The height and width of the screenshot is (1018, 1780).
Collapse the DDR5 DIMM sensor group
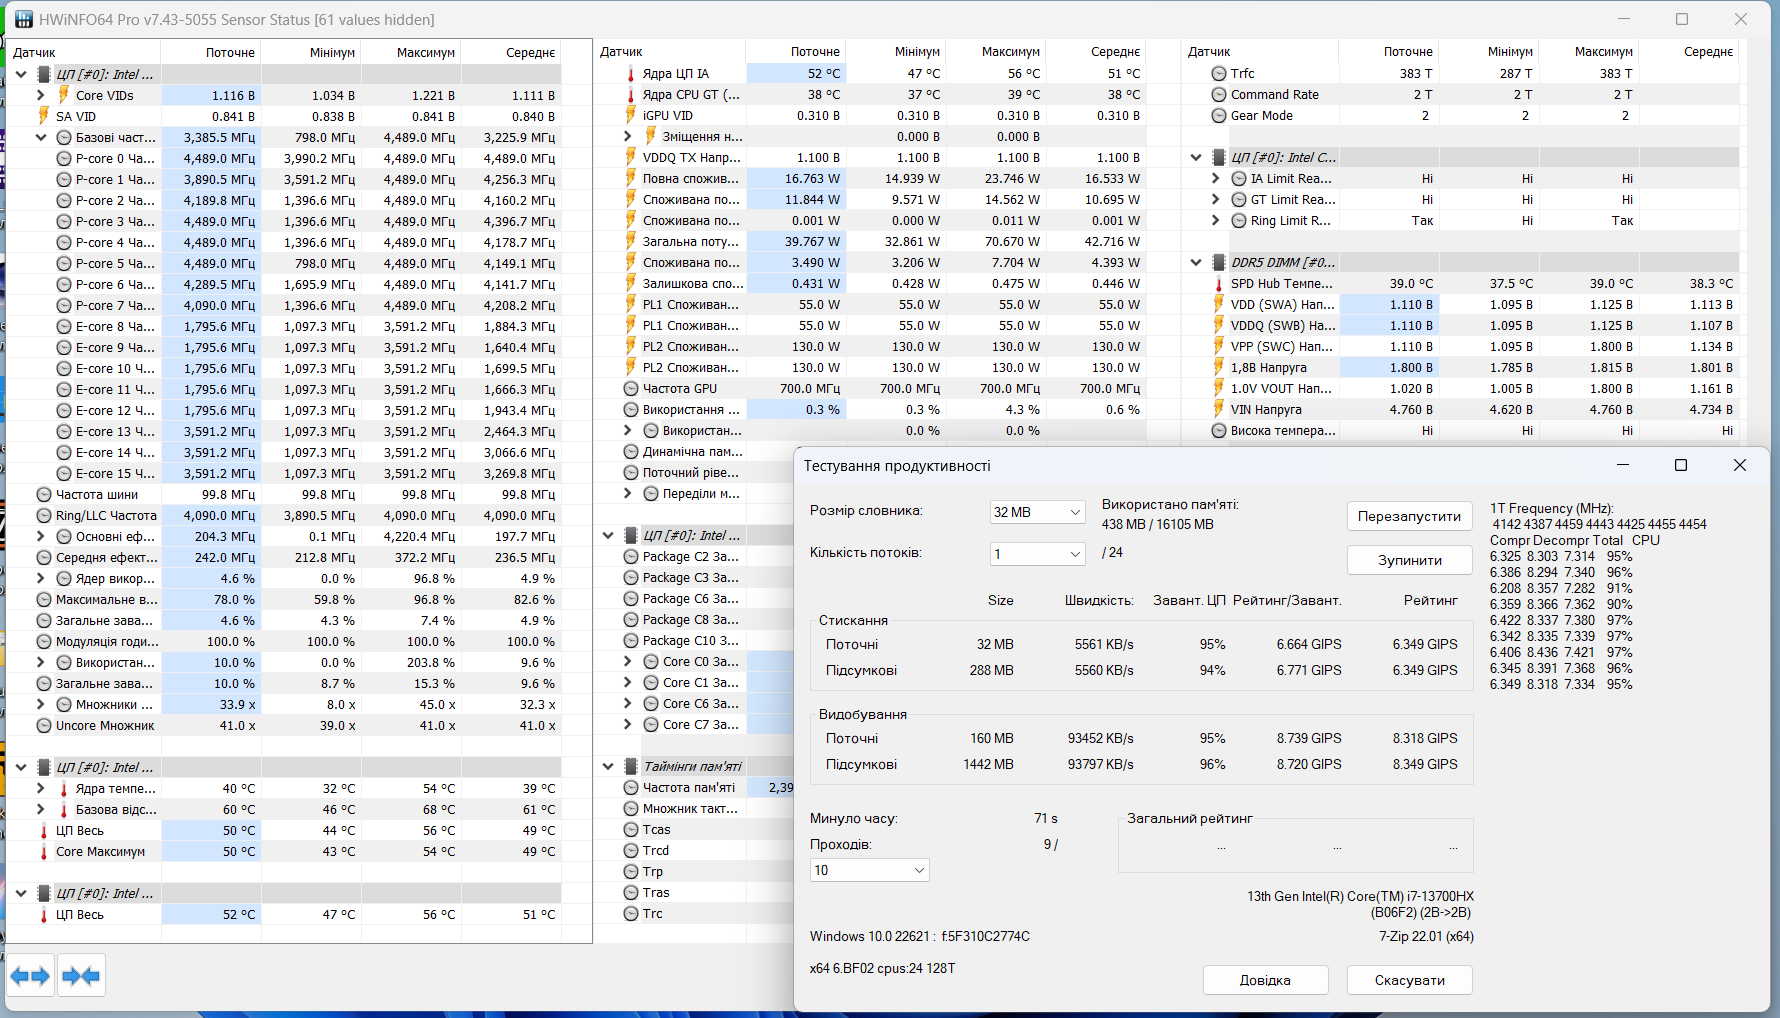1196,262
